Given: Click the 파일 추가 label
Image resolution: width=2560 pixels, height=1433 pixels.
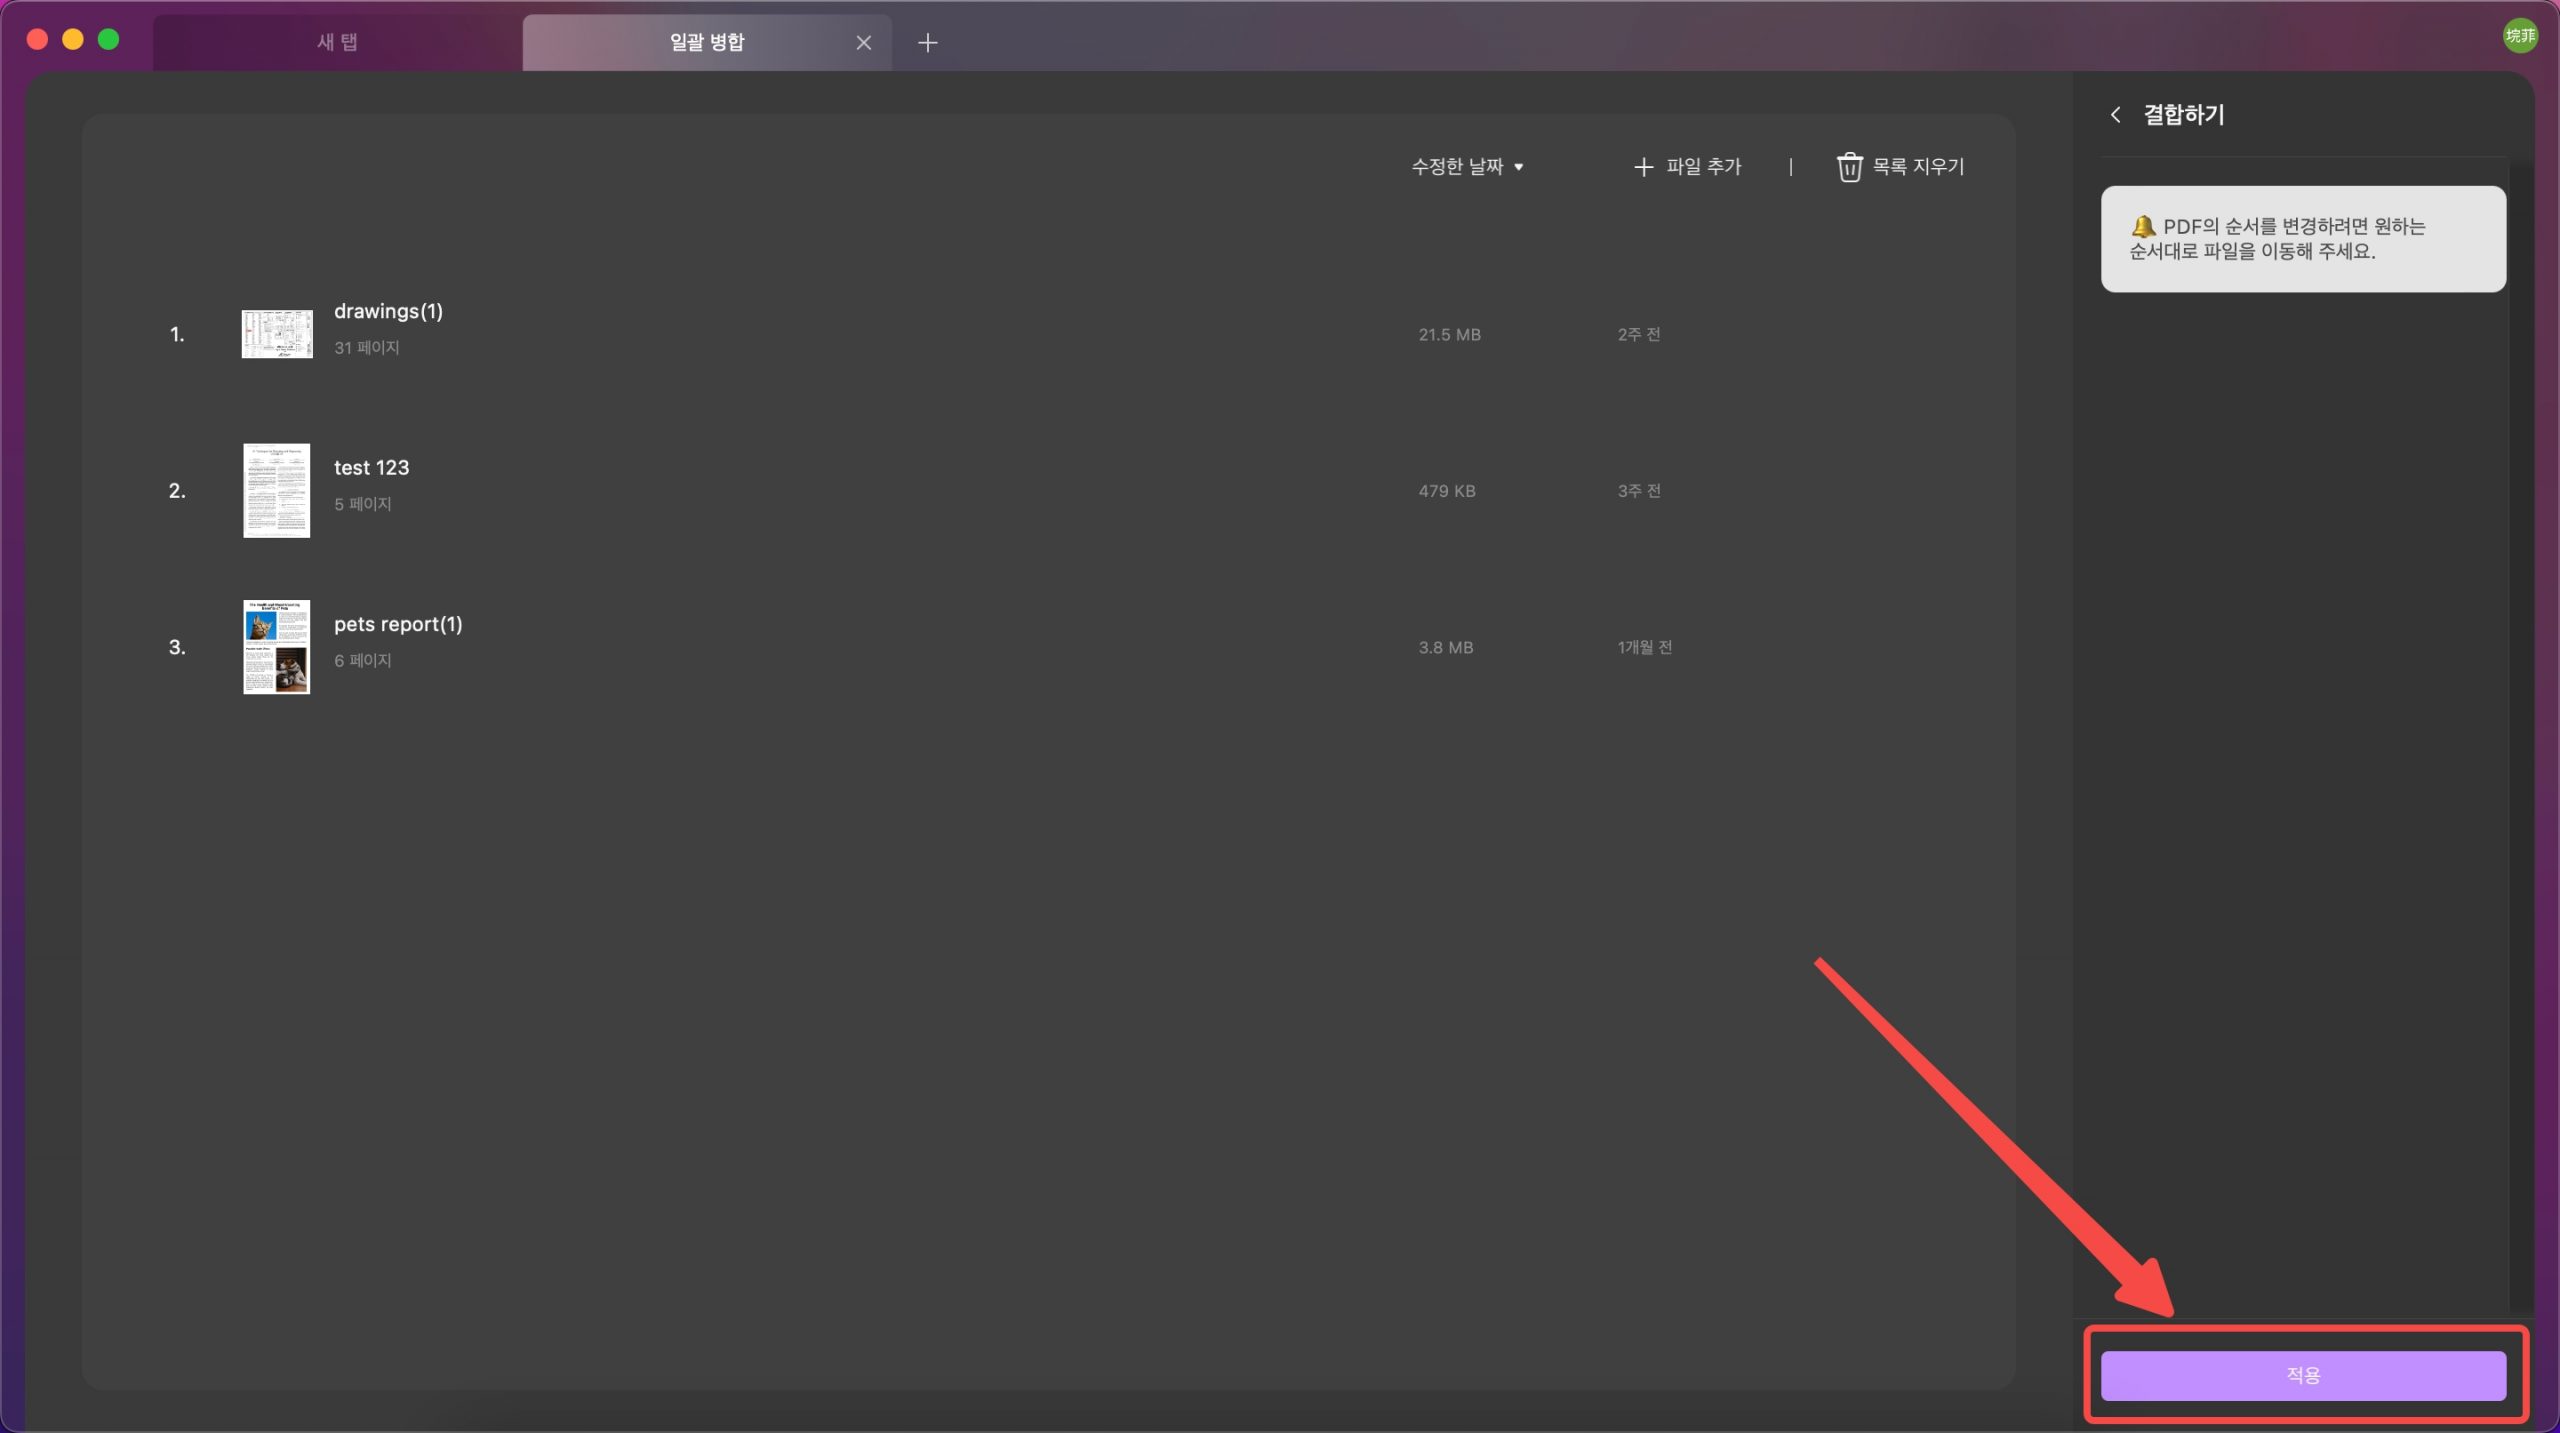Looking at the screenshot, I should pos(1704,167).
